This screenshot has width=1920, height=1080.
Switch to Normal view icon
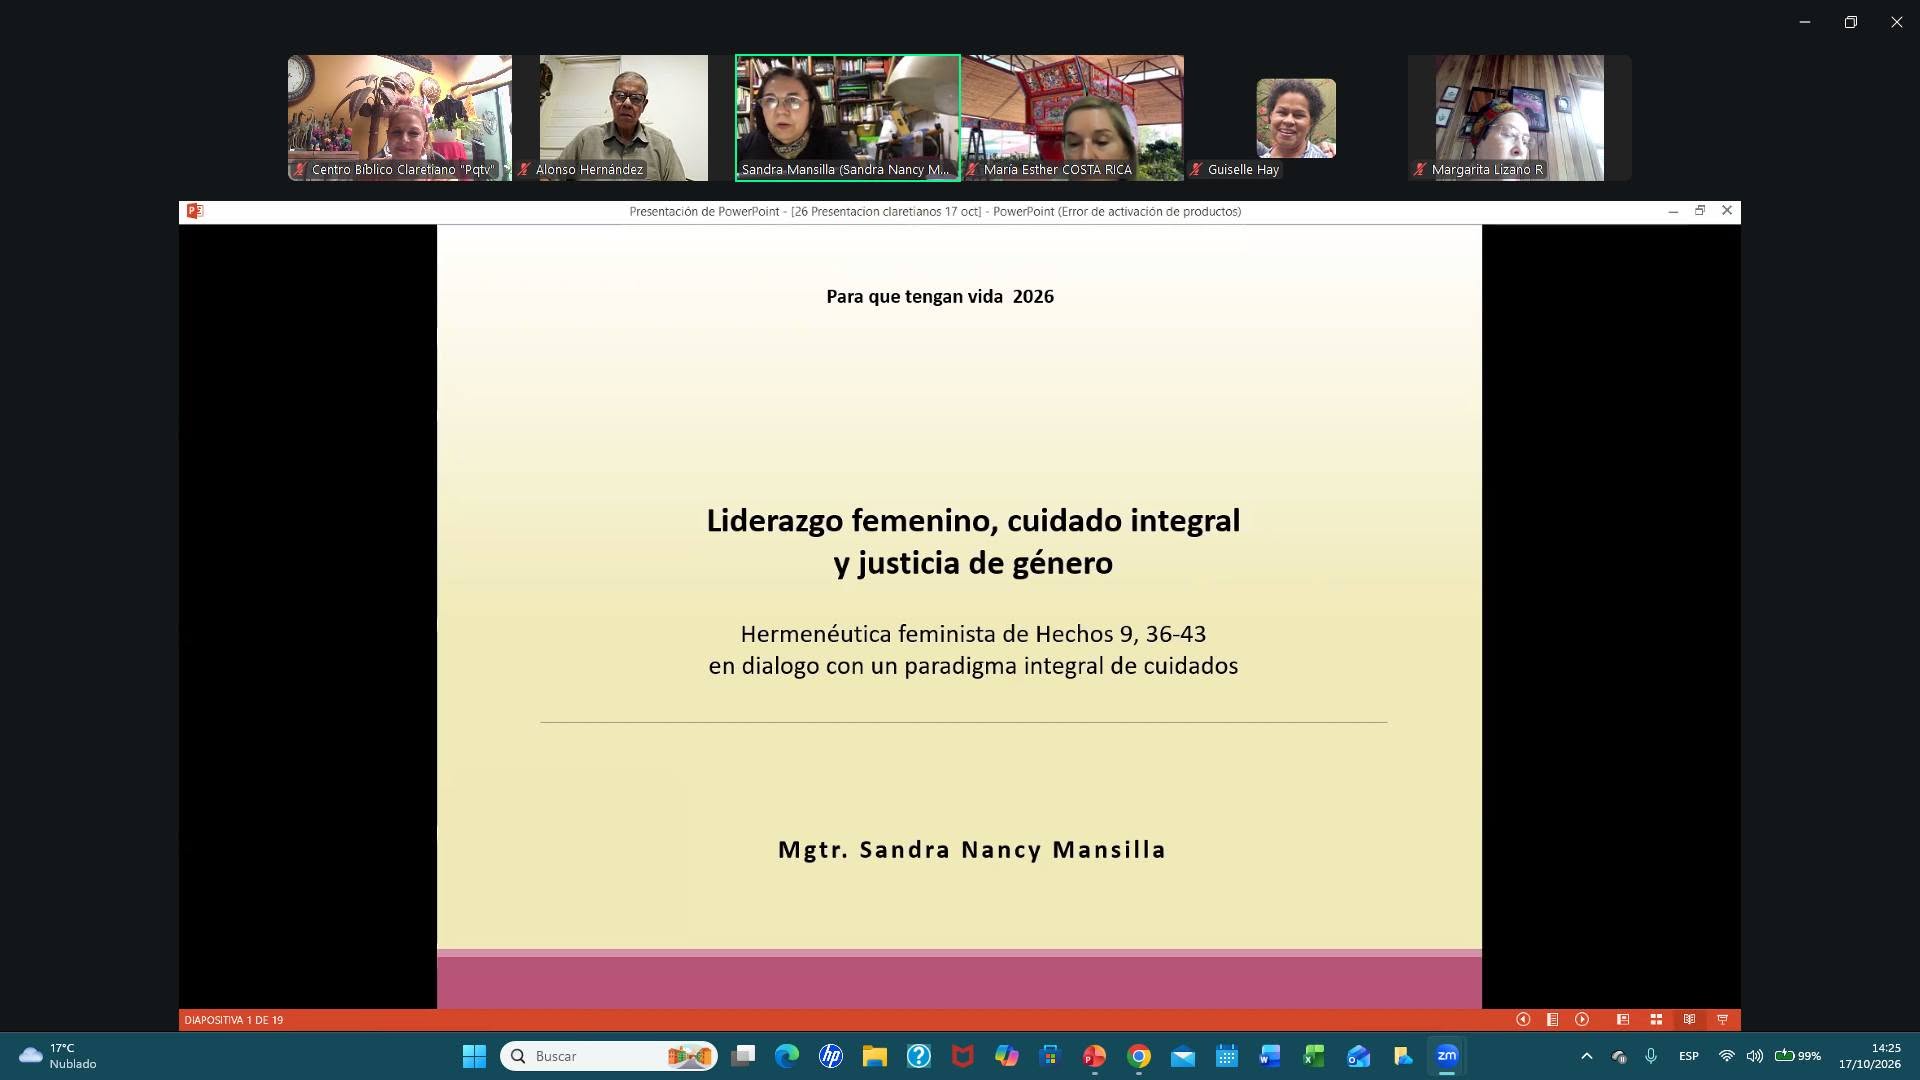[x=1623, y=1020]
